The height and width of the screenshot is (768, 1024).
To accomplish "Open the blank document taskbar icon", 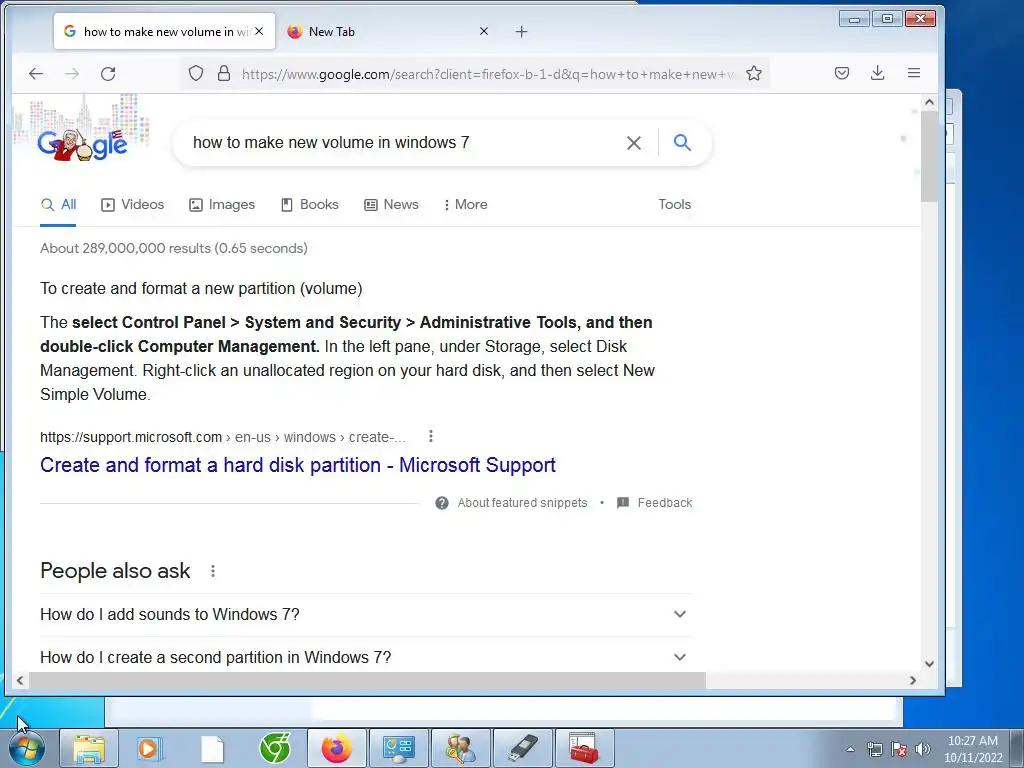I will point(212,748).
